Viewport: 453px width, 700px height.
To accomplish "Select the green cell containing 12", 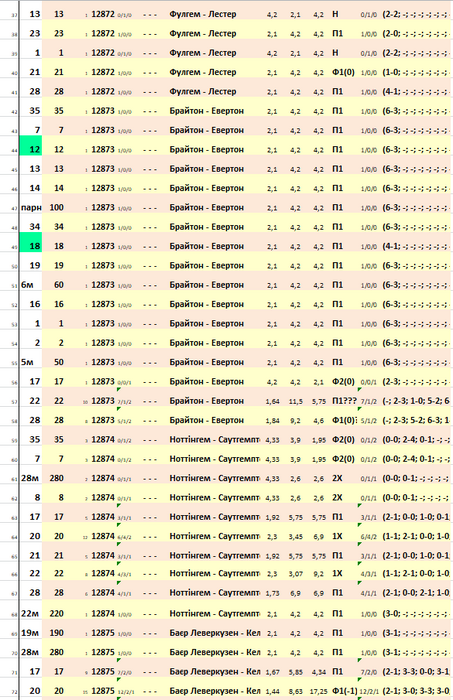I will pyautogui.click(x=31, y=146).
